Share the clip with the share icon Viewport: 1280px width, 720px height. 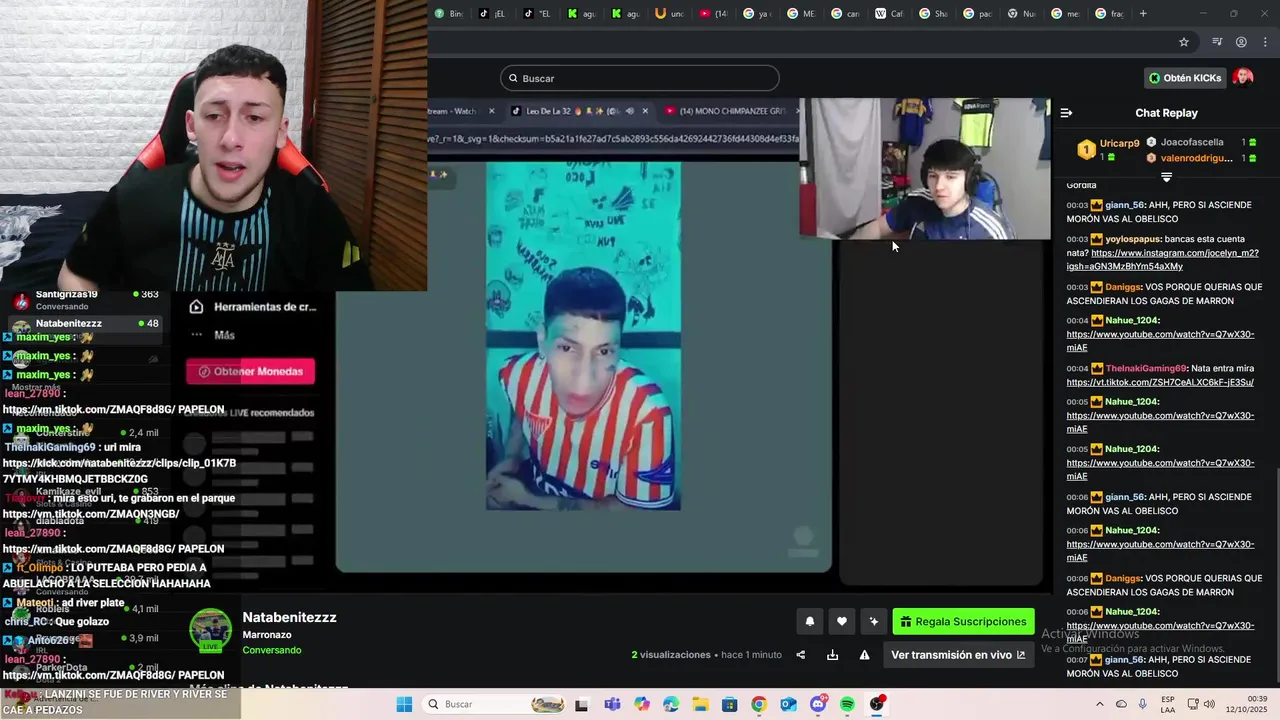point(800,655)
